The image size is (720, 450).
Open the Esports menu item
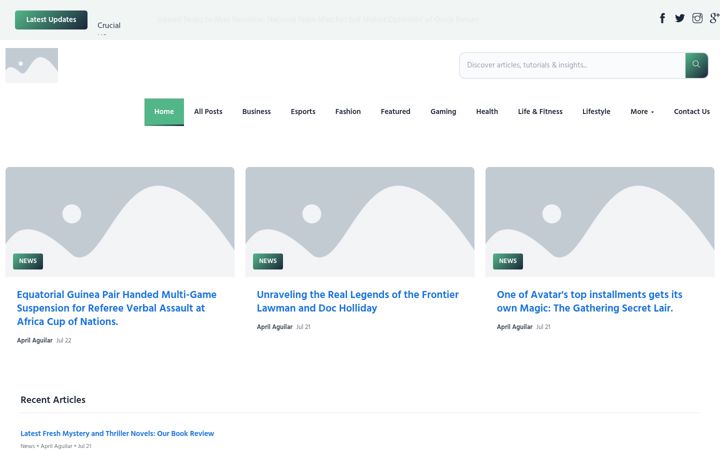pos(303,112)
